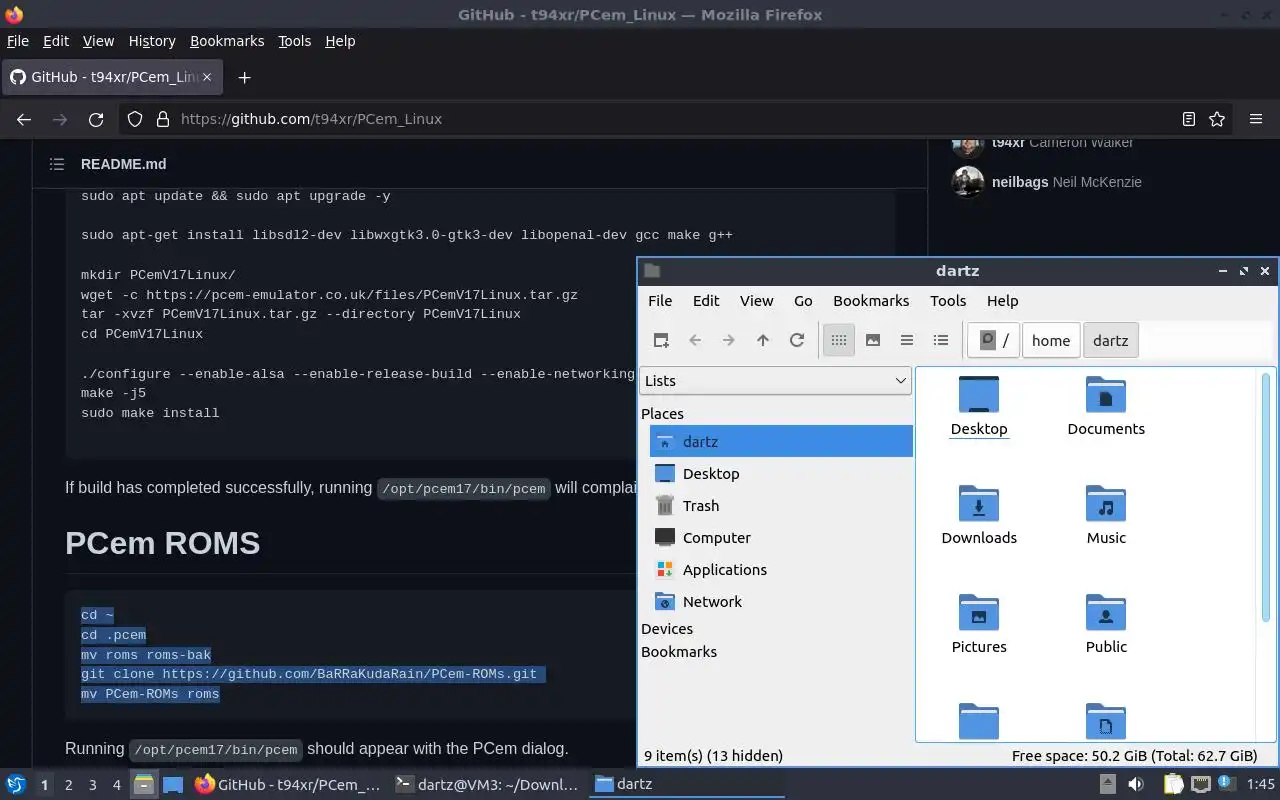Image resolution: width=1280 pixels, height=800 pixels.
Task: Bookmark this page with star icon
Action: (x=1217, y=119)
